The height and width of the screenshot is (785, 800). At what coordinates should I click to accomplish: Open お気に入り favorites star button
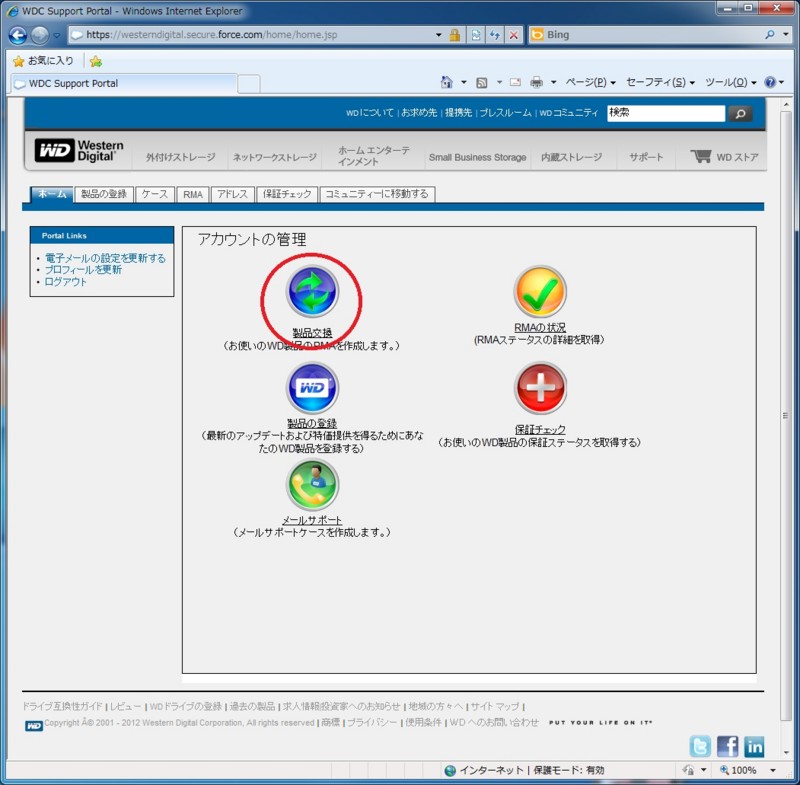coord(43,61)
